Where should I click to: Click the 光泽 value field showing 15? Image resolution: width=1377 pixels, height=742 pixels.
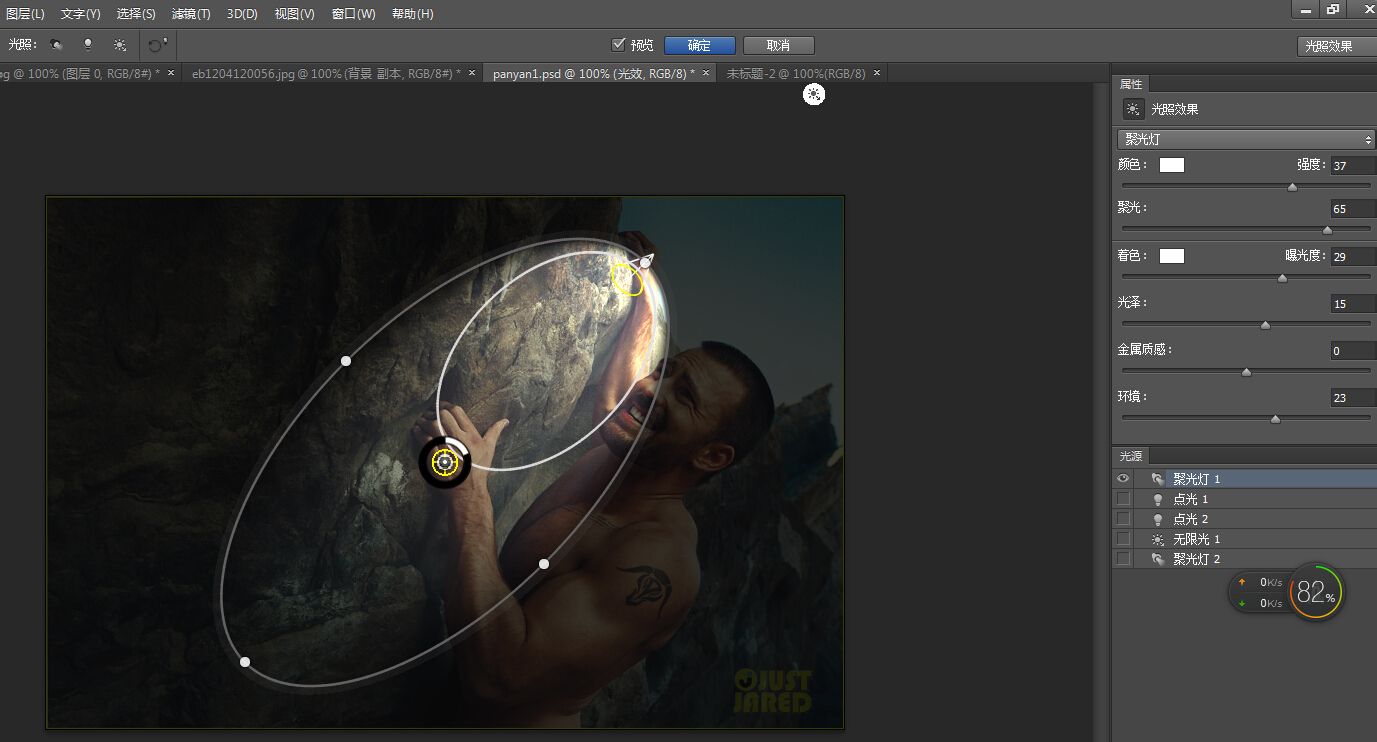(1353, 304)
